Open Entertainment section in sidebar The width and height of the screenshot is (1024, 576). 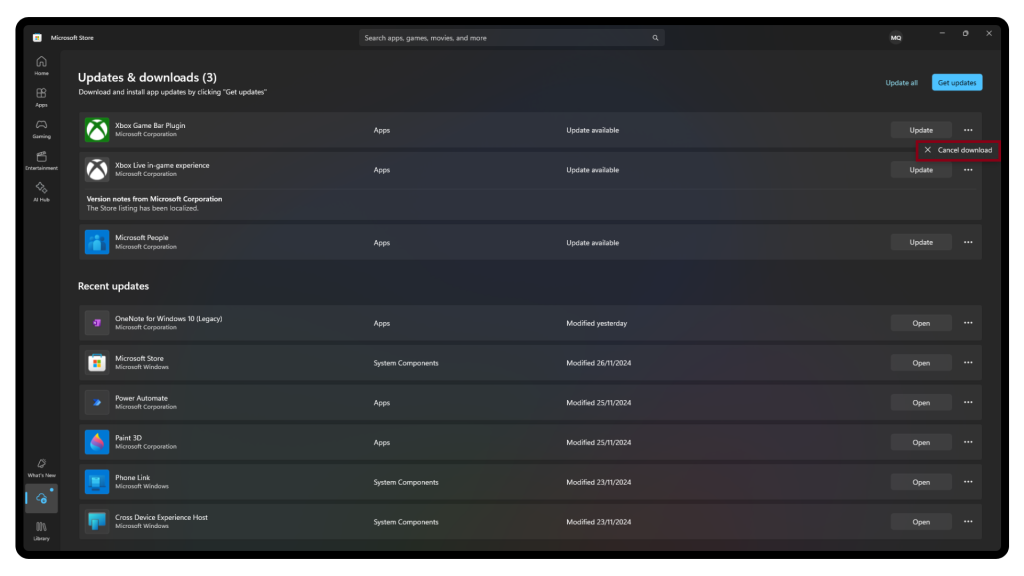click(41, 161)
